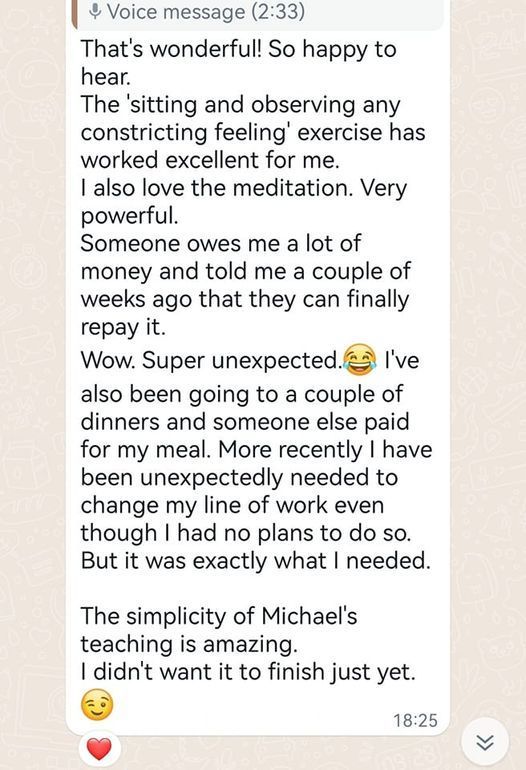Jump to latest messages with double-chevron button
The image size is (526, 770).
click(x=485, y=742)
